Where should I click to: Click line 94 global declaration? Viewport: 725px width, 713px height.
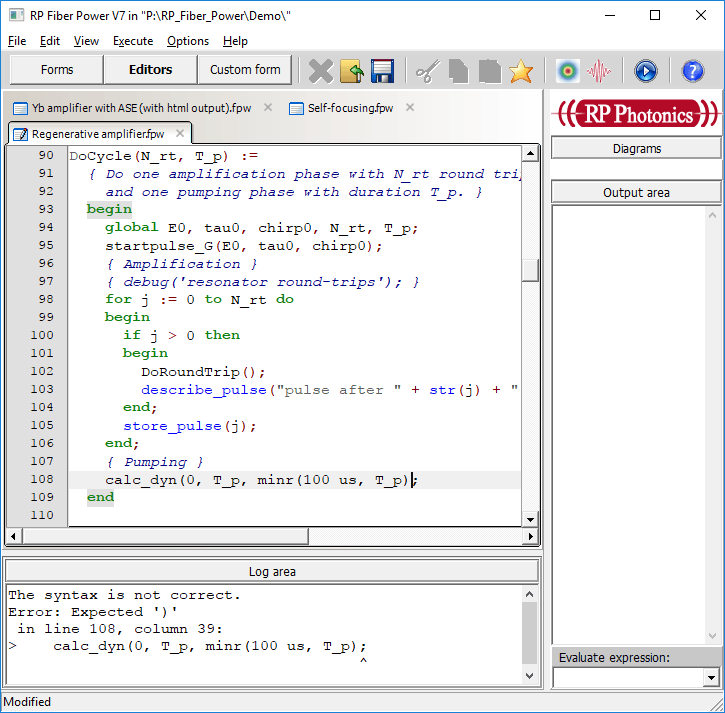click(x=261, y=228)
